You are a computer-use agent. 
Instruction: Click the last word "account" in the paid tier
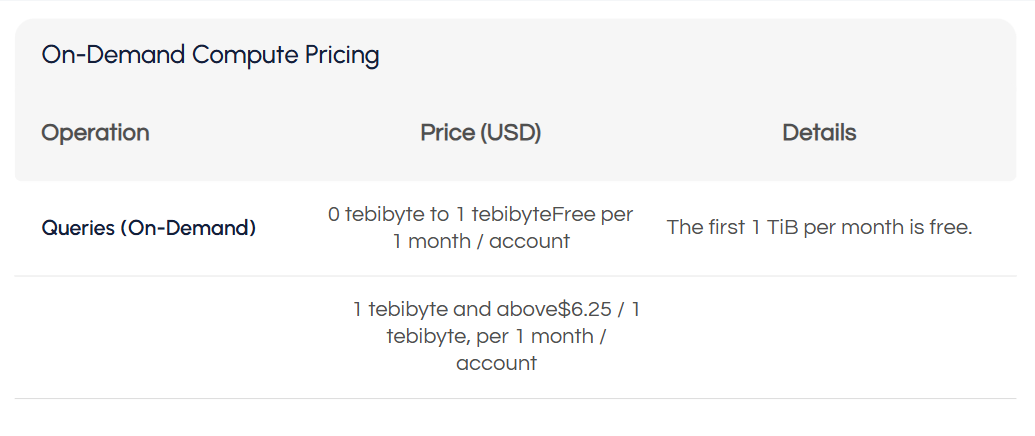(x=496, y=363)
